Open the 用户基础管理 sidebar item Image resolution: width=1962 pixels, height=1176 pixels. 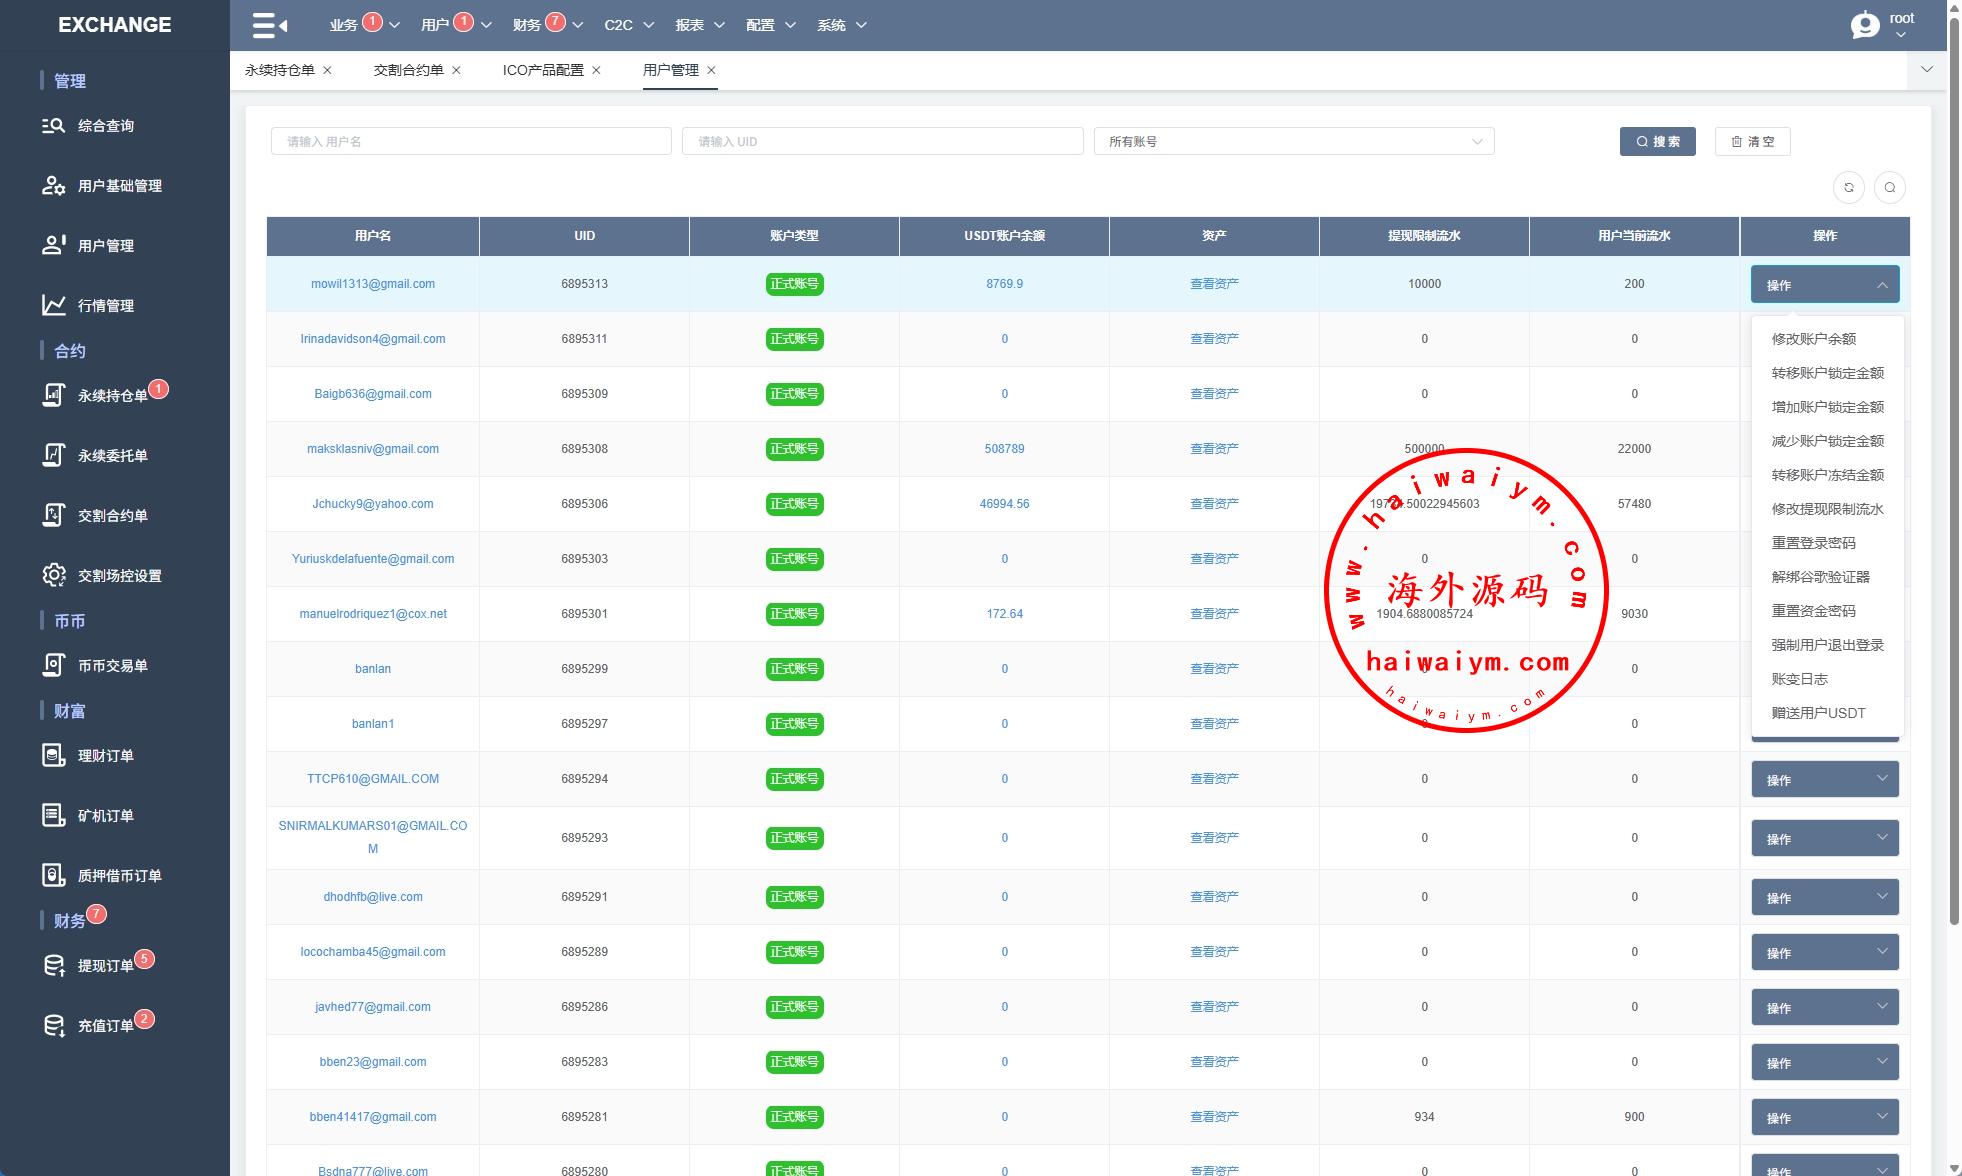[119, 186]
